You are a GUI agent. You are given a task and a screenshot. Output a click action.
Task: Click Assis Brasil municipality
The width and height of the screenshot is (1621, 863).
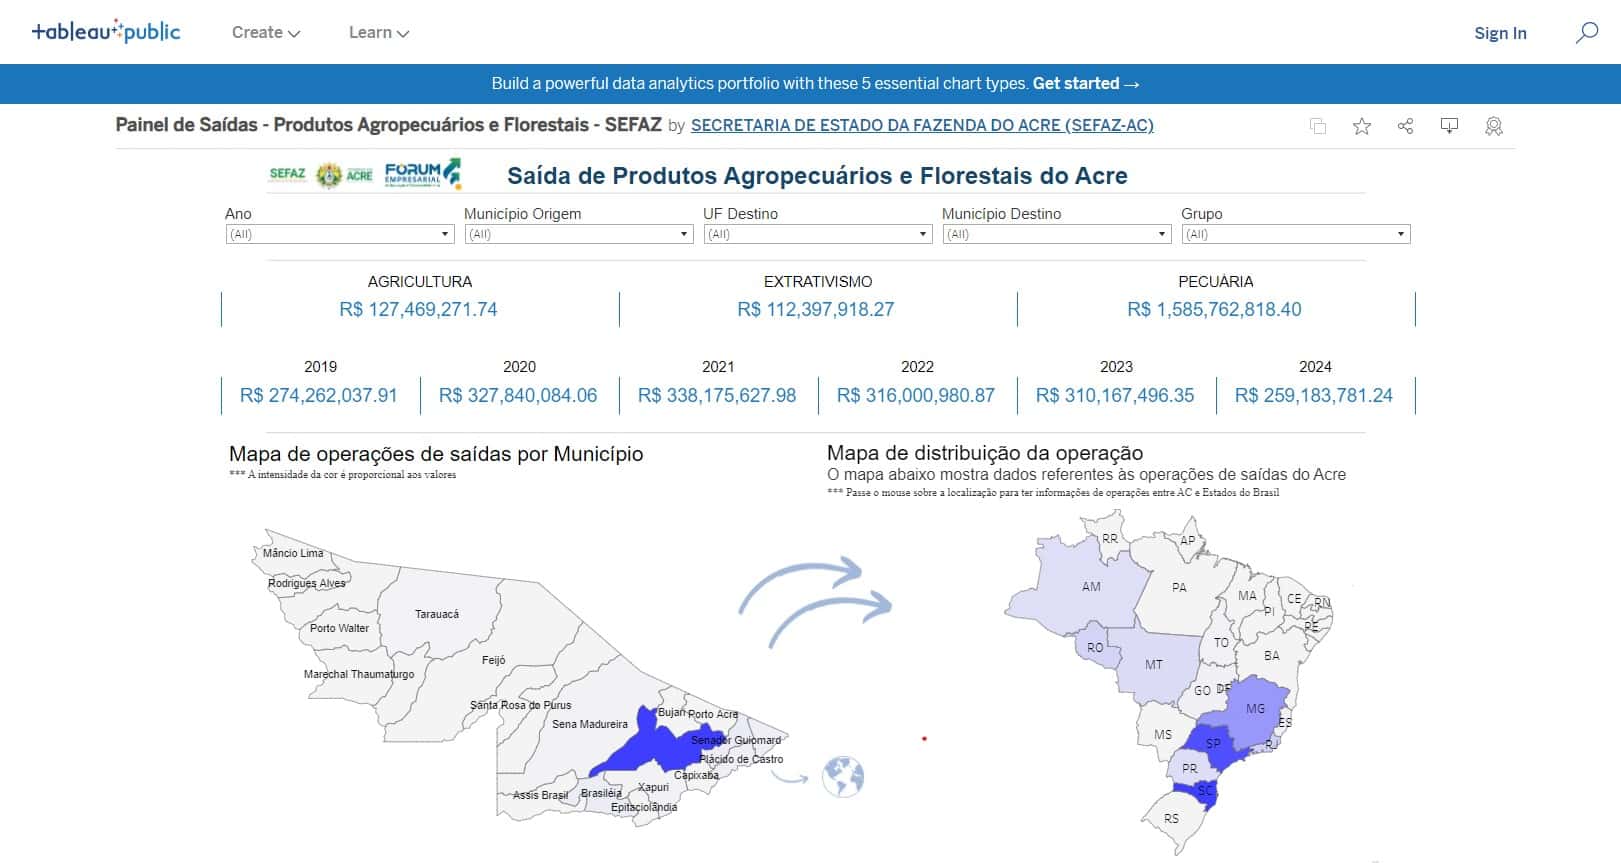540,795
